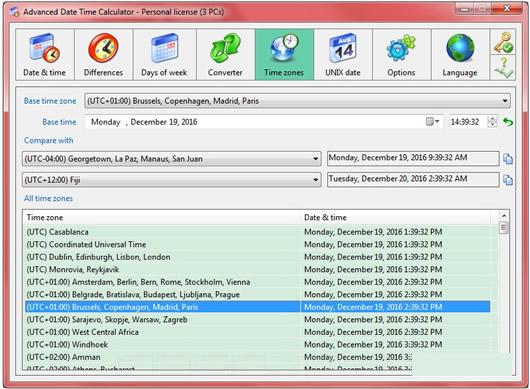Select the highlighted Brussels, Copenhagen row
530x389 pixels.
tap(257, 307)
